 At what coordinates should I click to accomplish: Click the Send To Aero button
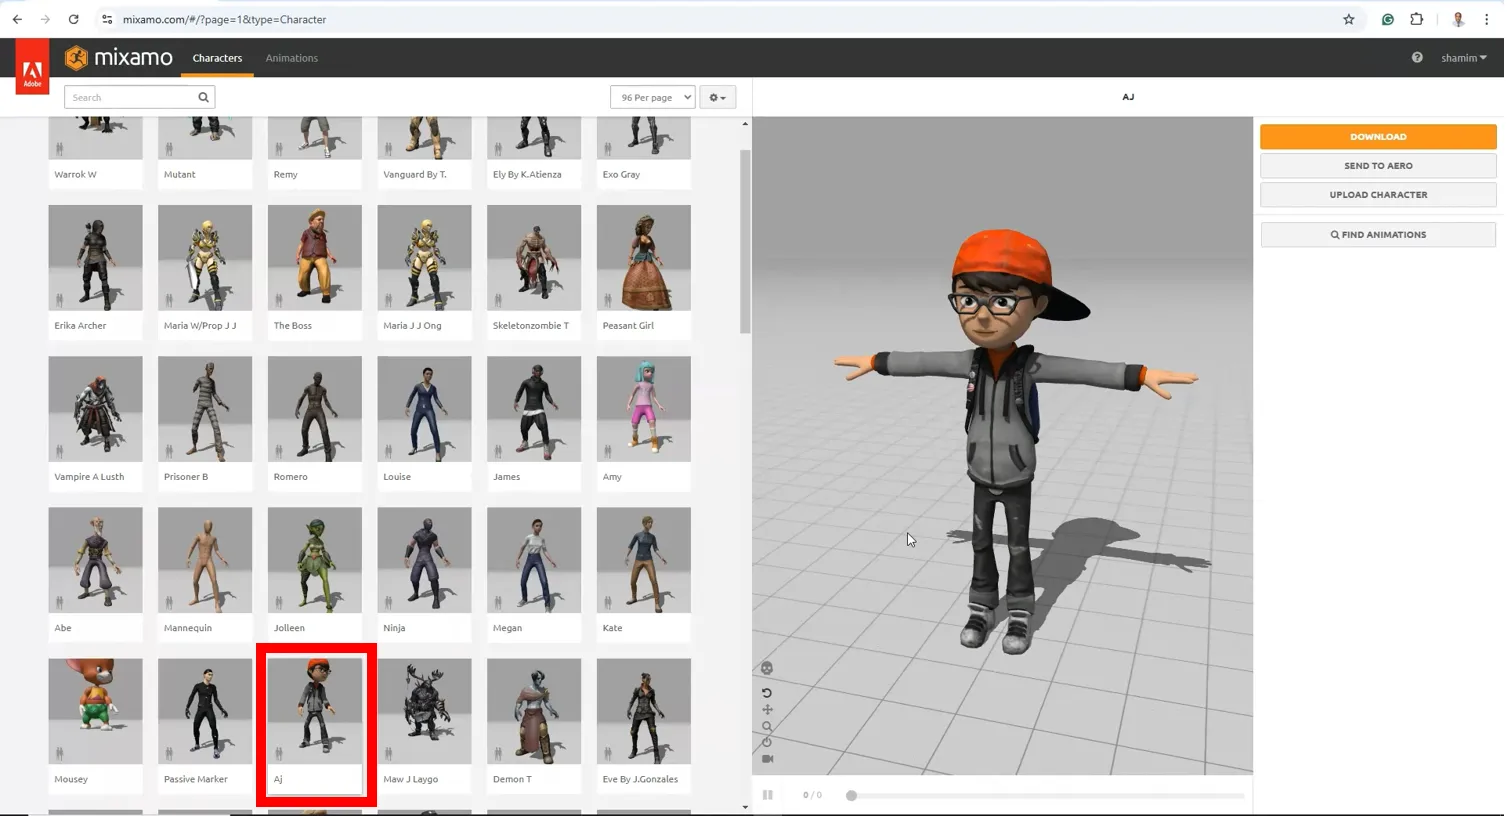(1378, 165)
